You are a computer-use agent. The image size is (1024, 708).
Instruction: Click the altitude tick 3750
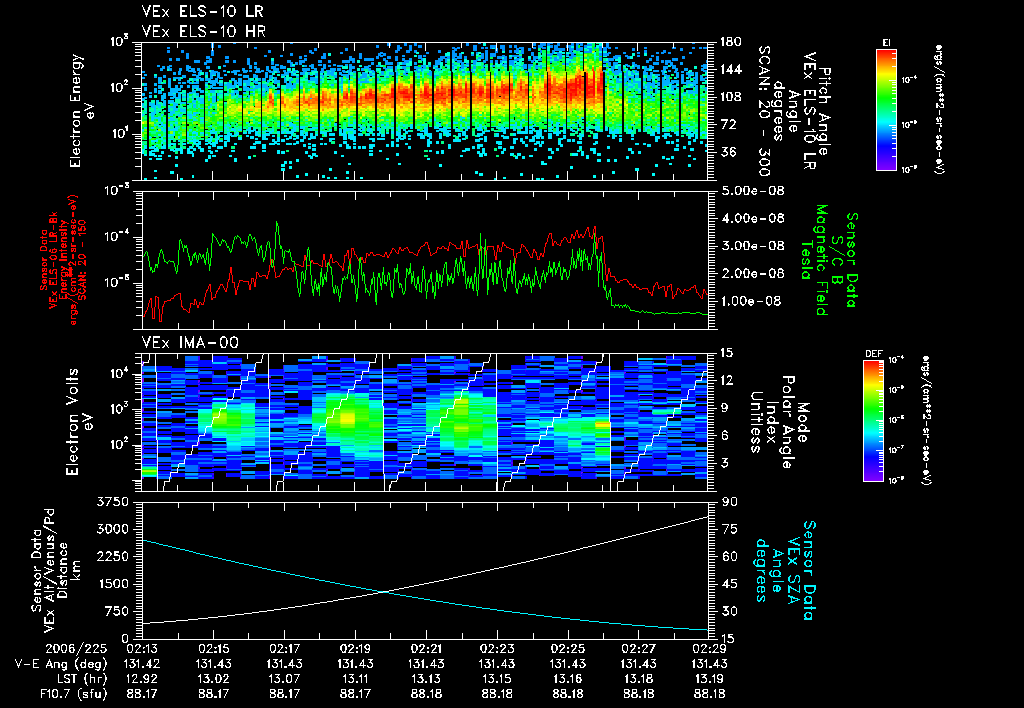112,502
